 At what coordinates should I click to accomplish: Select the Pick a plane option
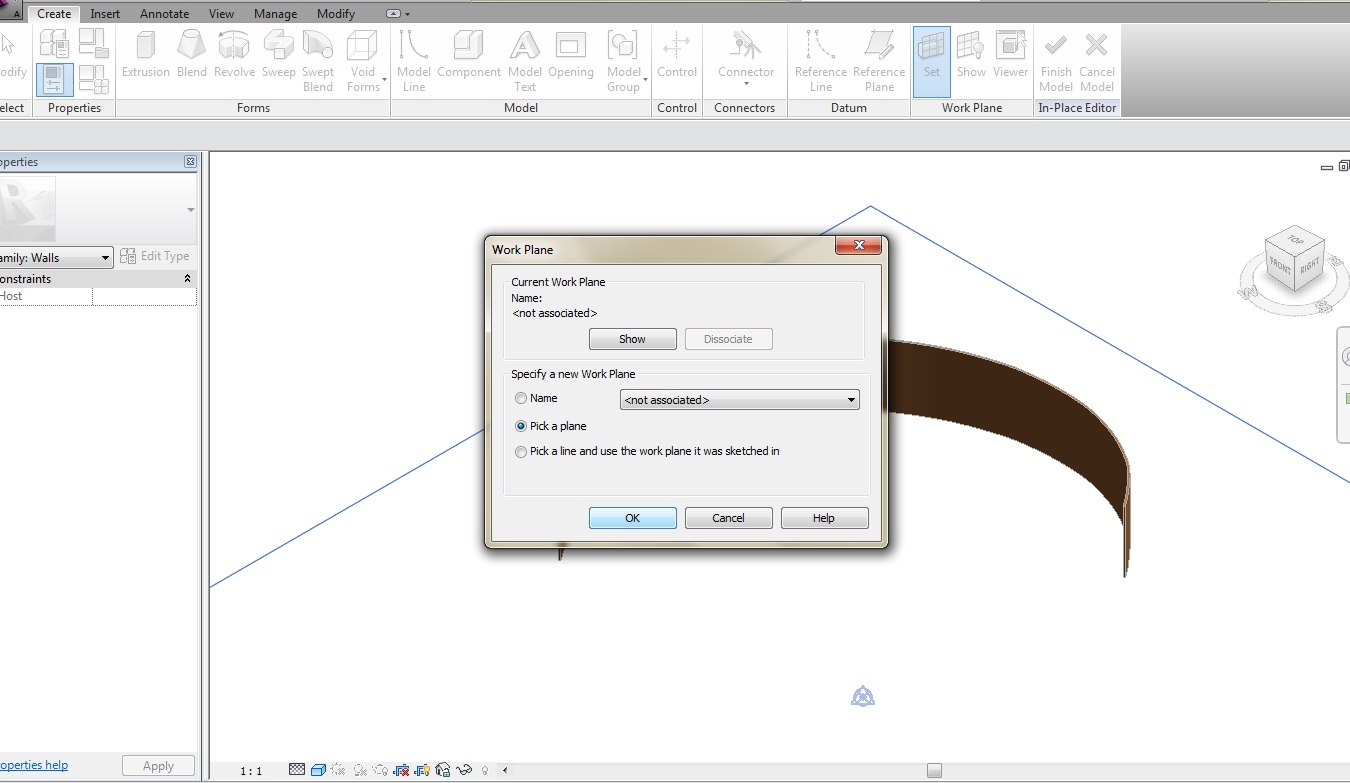521,426
